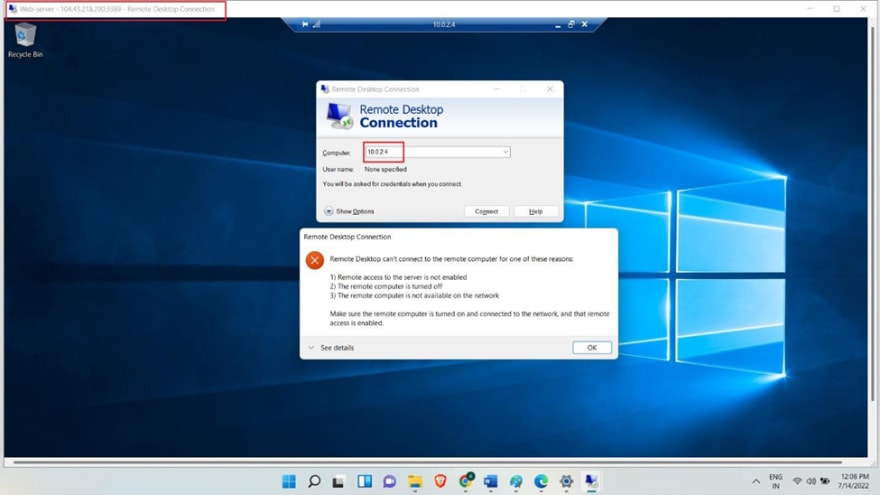
Task: Show hidden icons in system tray
Action: pyautogui.click(x=756, y=482)
